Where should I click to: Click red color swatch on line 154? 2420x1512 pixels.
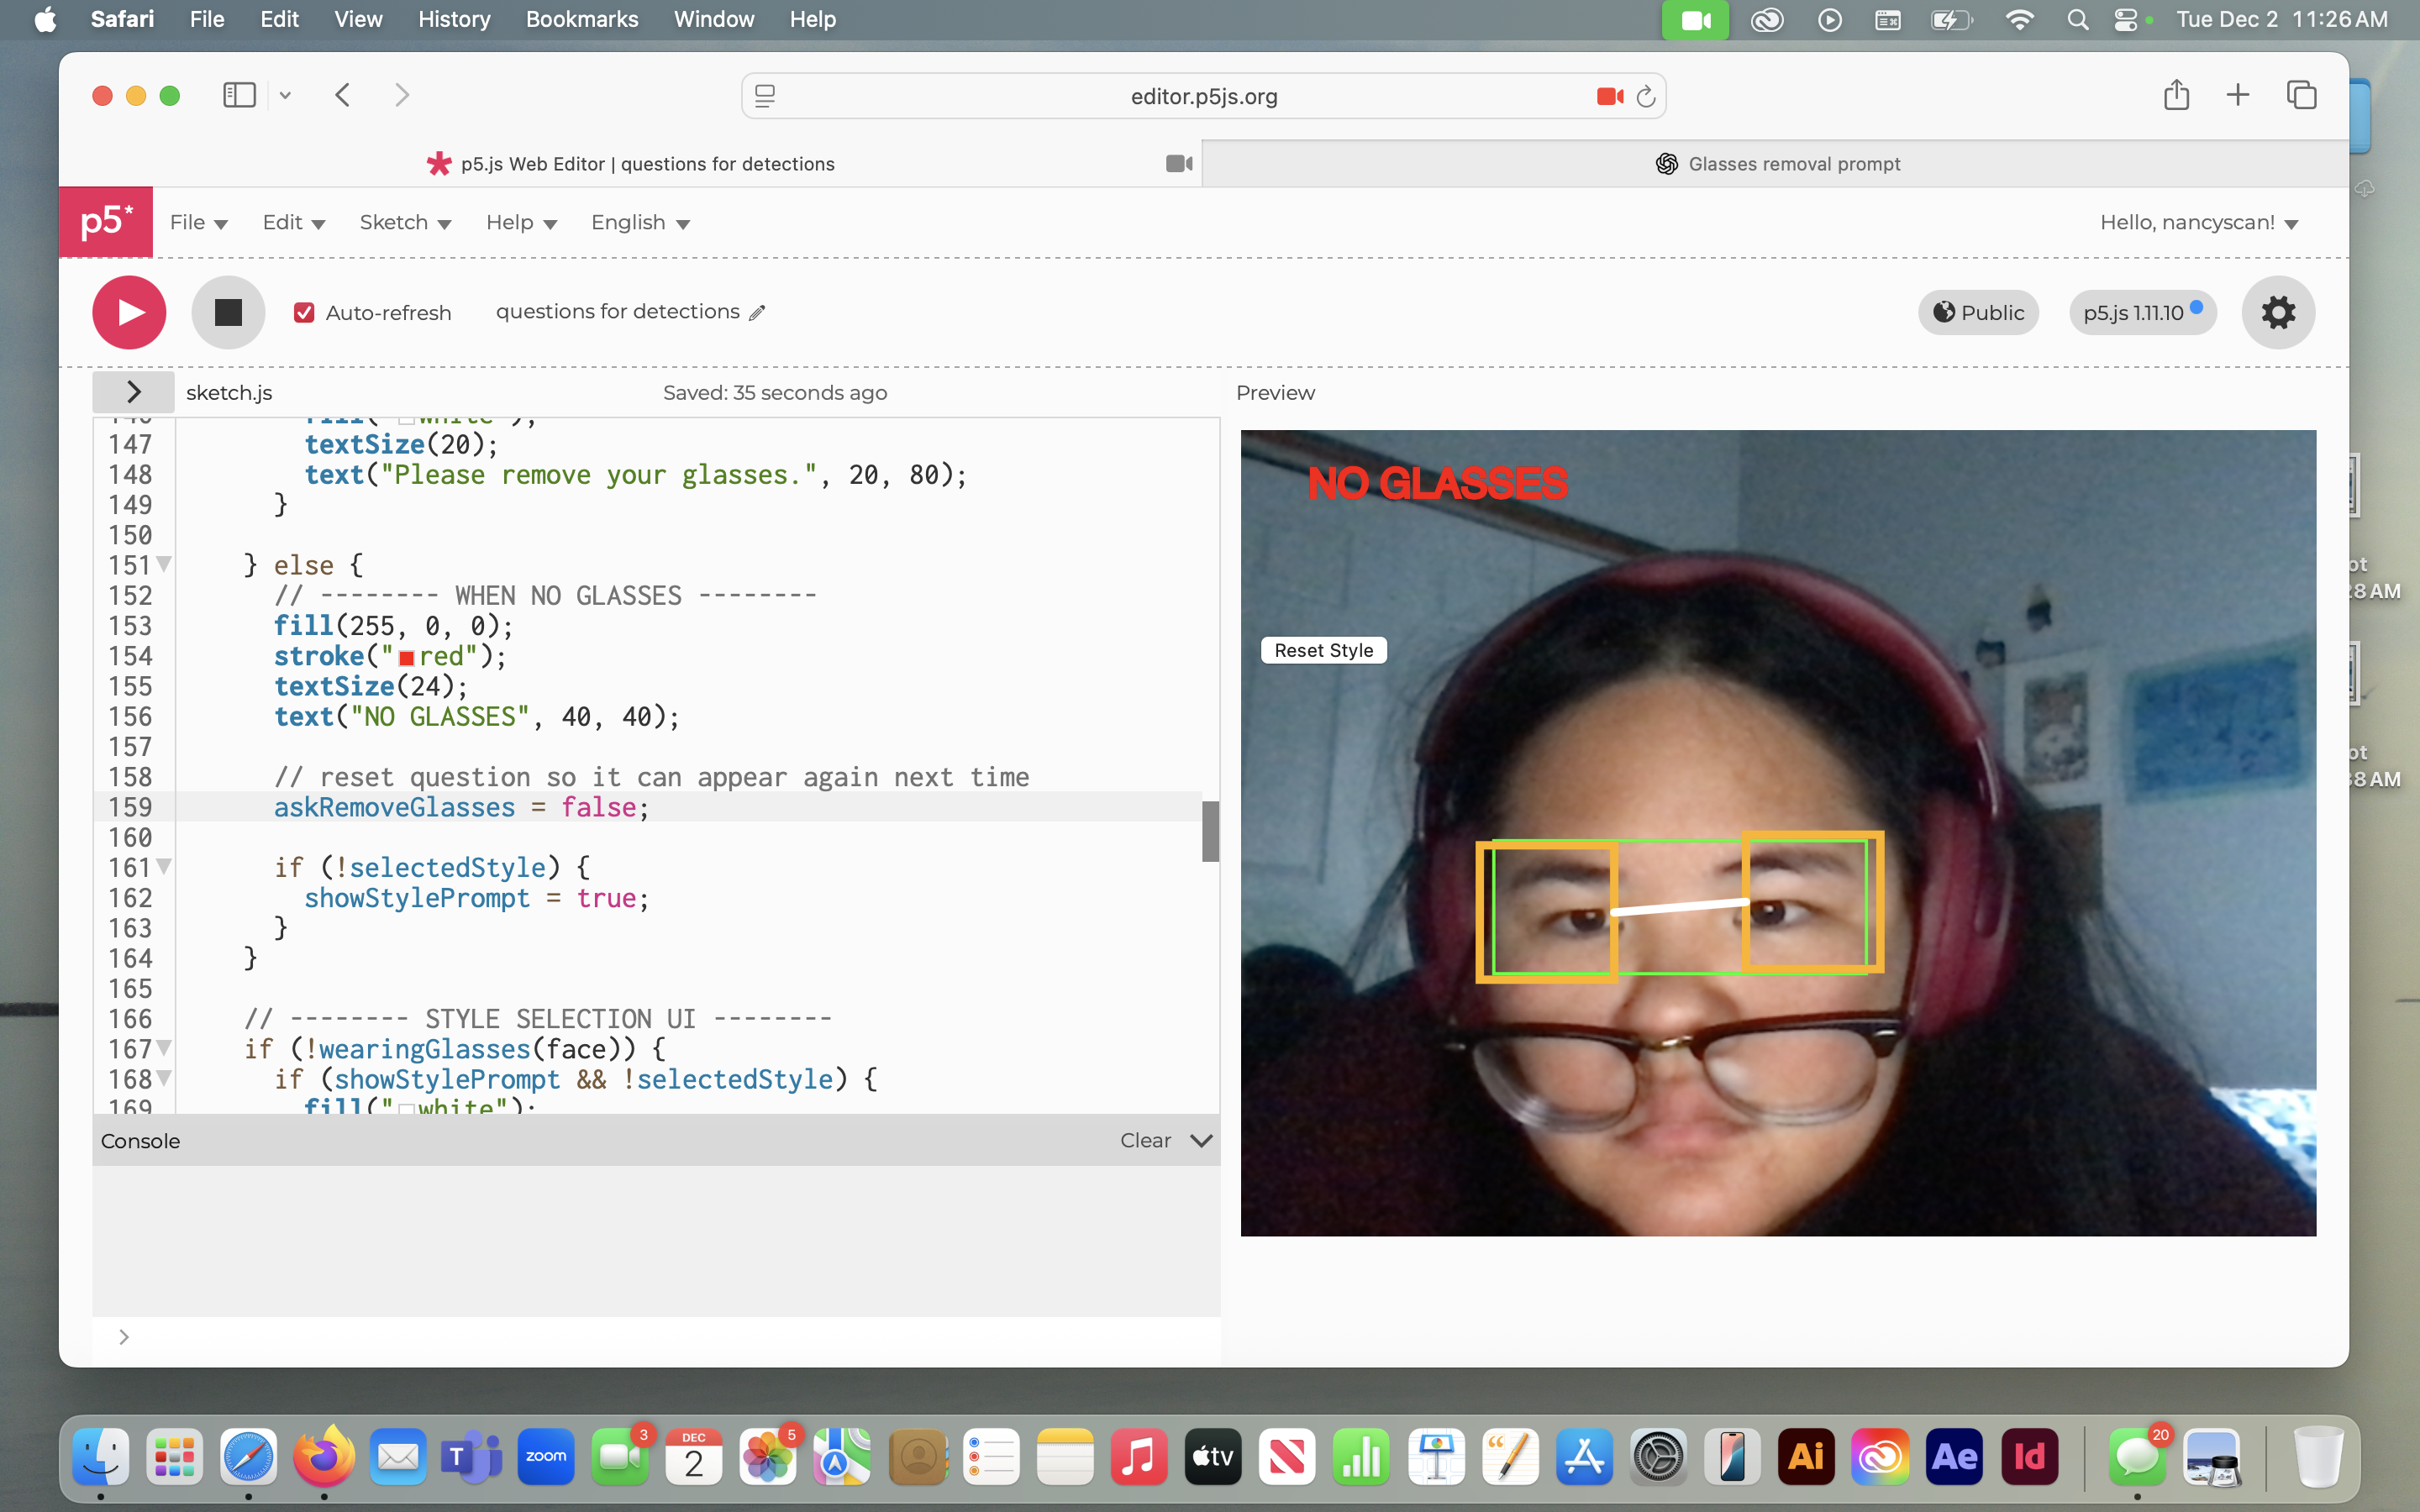406,658
